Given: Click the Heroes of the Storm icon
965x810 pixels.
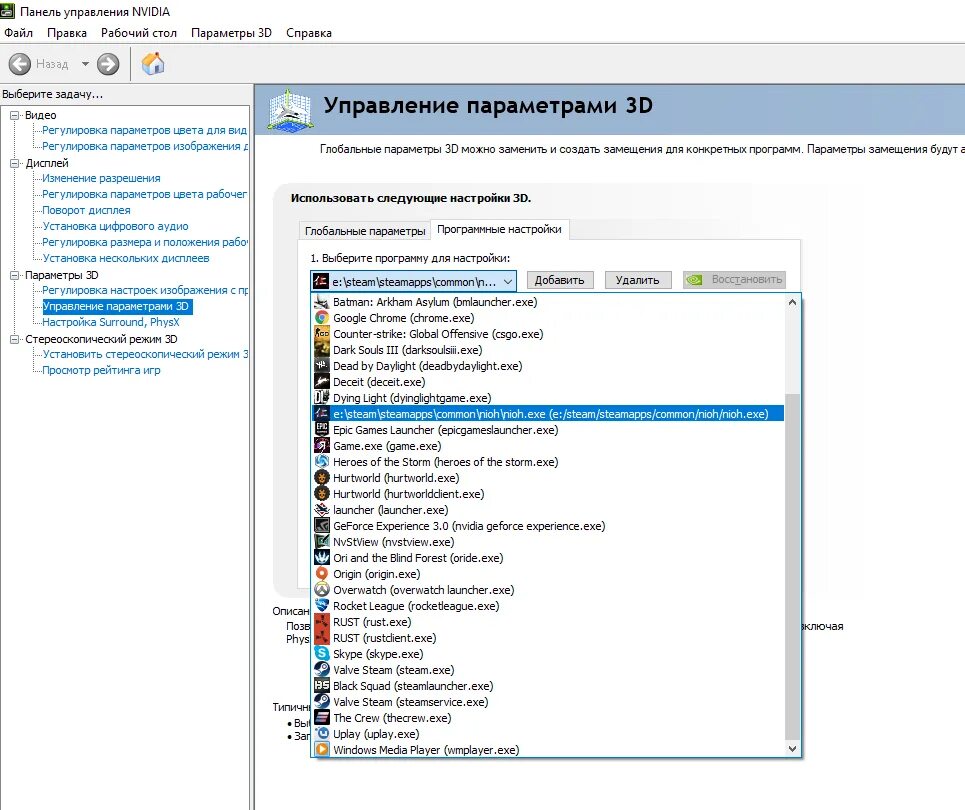Looking at the screenshot, I should [321, 462].
